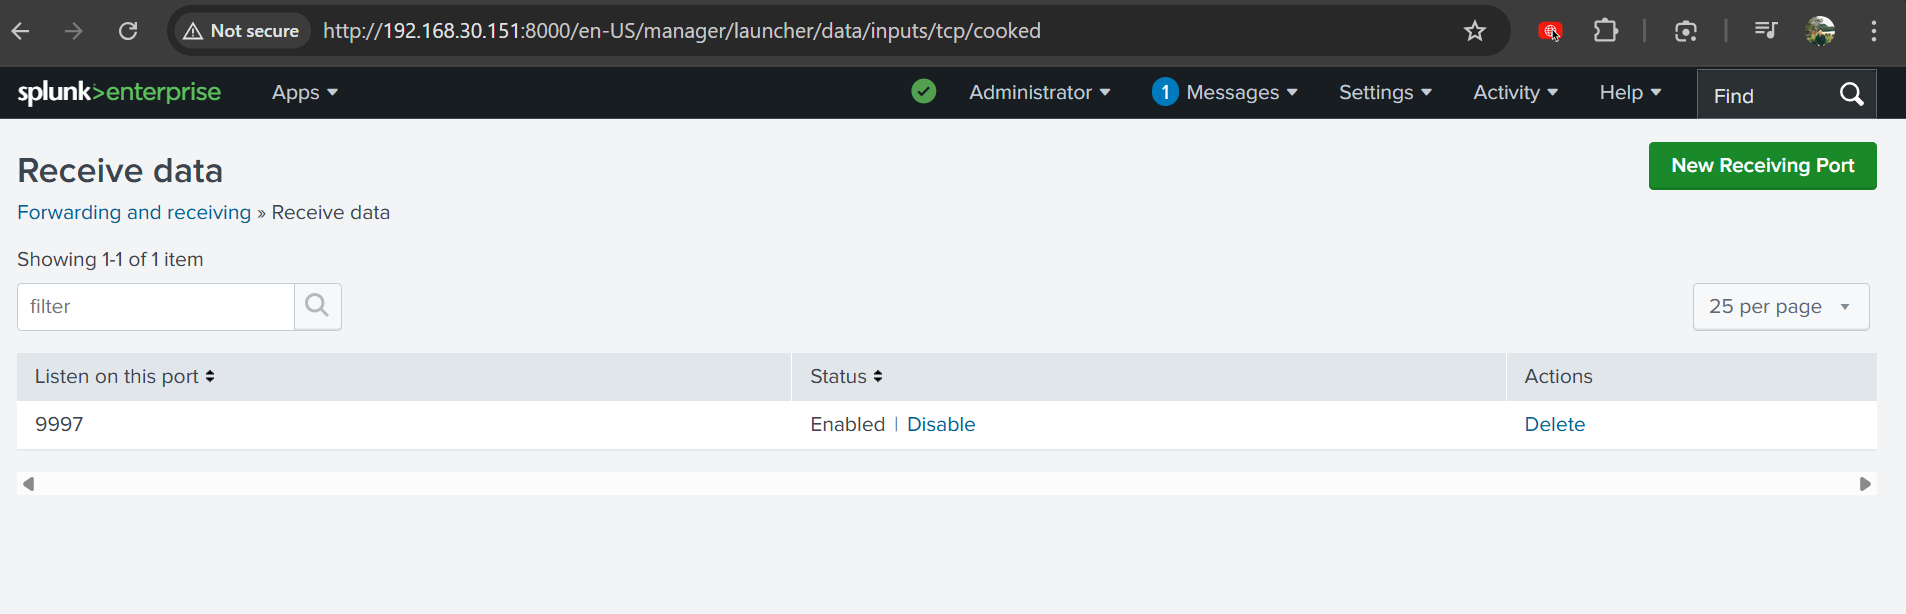1906x614 pixels.
Task: Click the New Receiving Port button
Action: [x=1762, y=166]
